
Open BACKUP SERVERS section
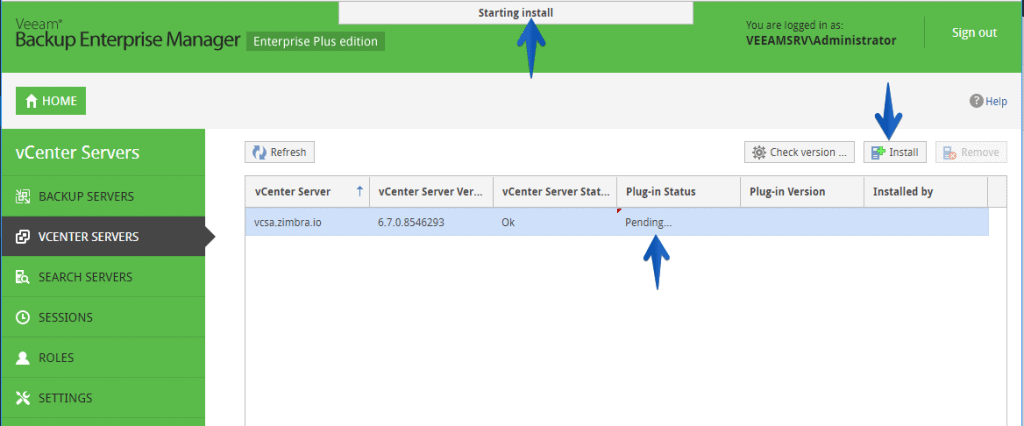coord(103,196)
